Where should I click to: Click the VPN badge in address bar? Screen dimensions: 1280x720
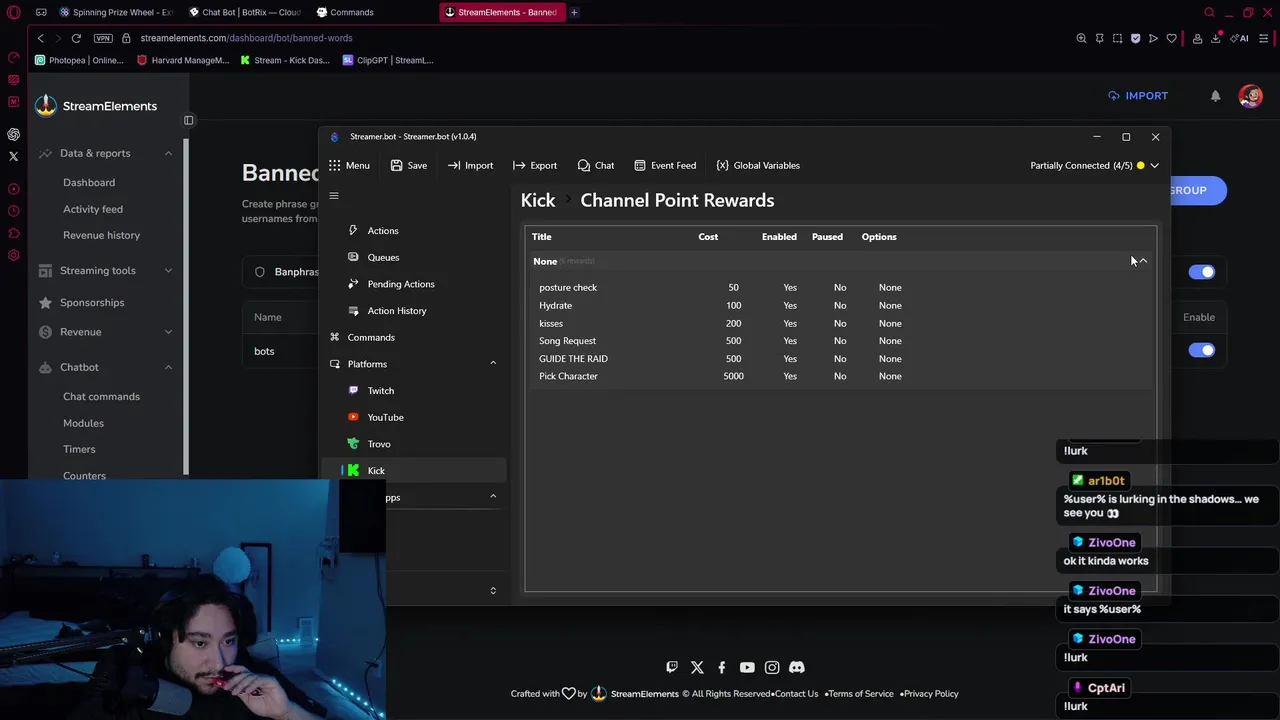(x=103, y=38)
